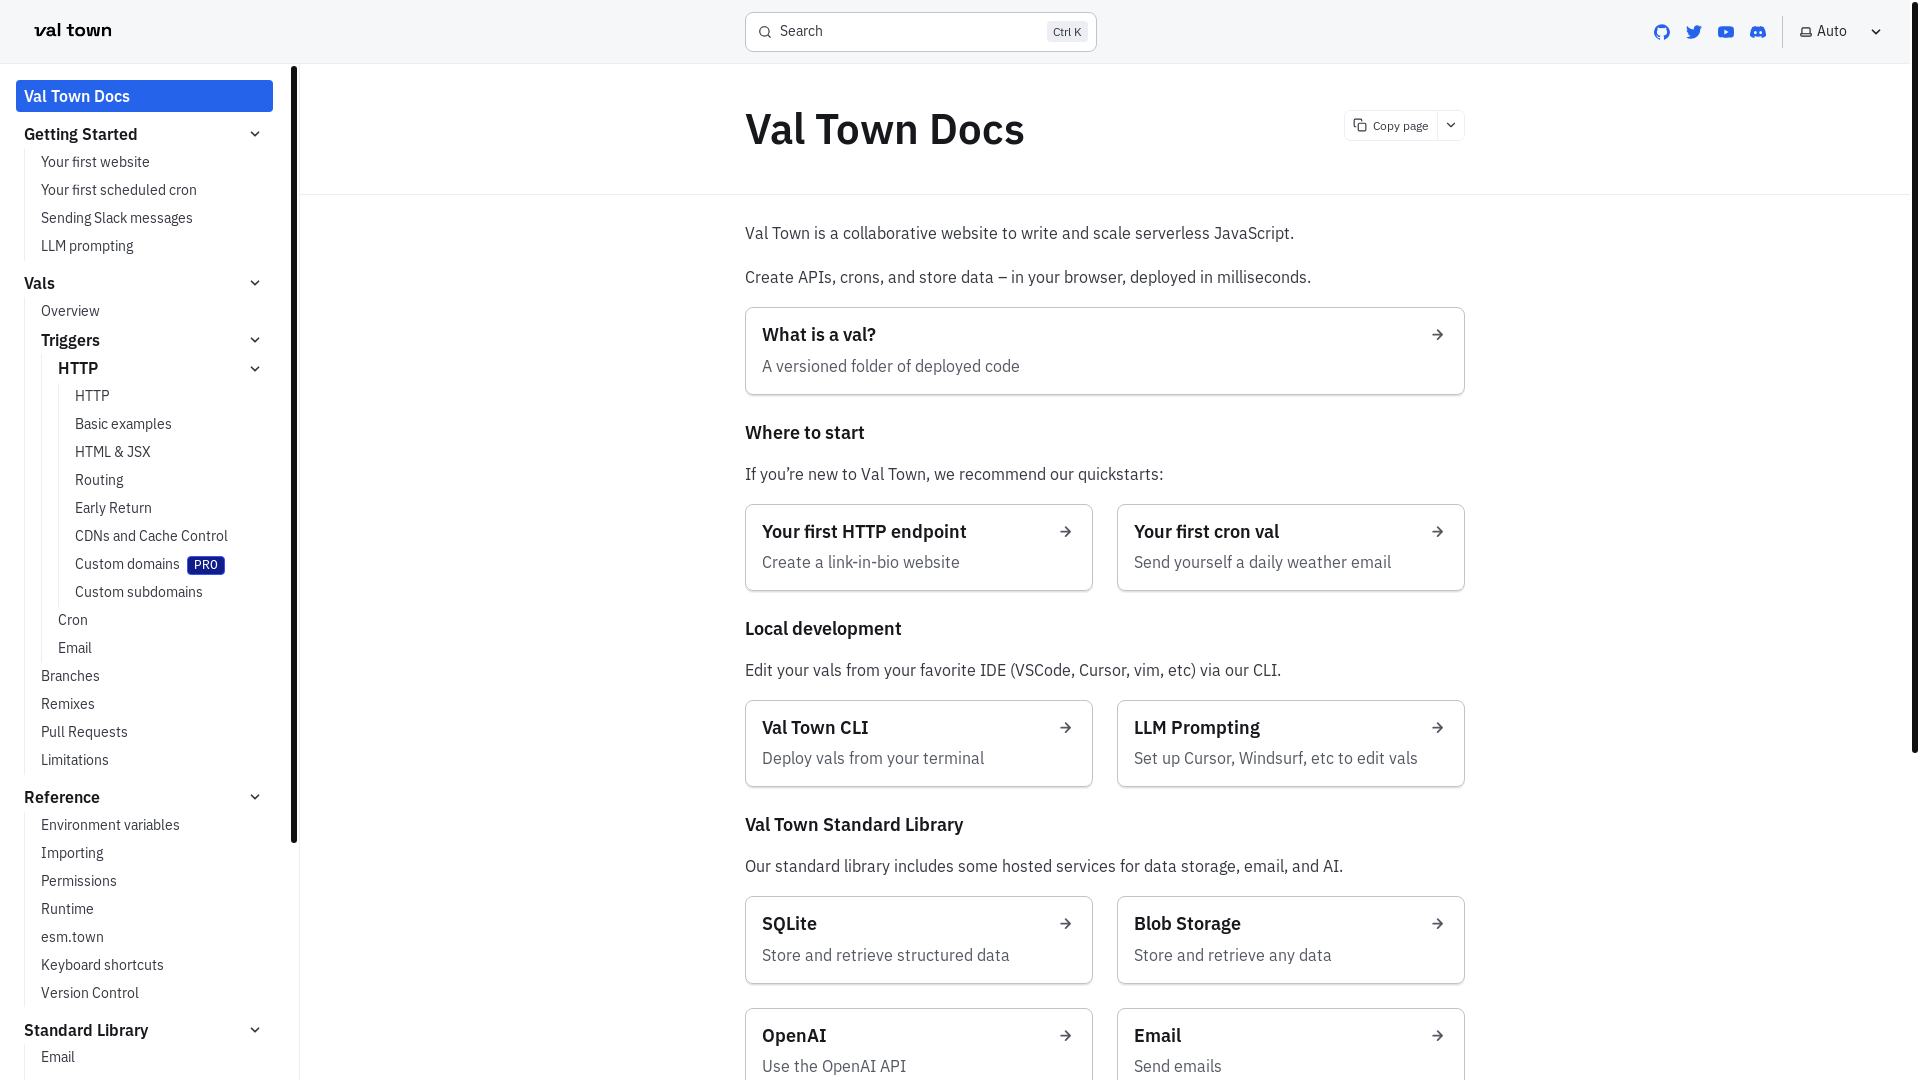The width and height of the screenshot is (1920, 1080).
Task: Open the What is a val? card
Action: coord(1104,351)
